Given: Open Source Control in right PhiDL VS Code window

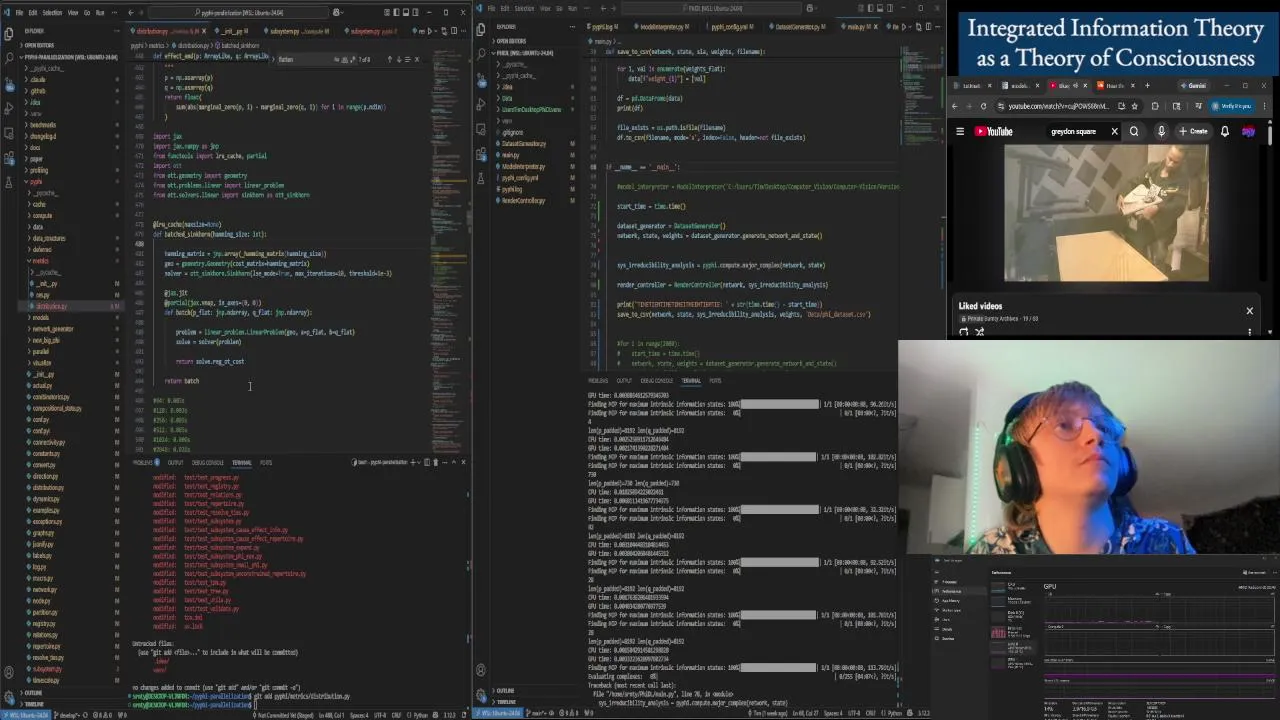Looking at the screenshot, I should click(481, 80).
